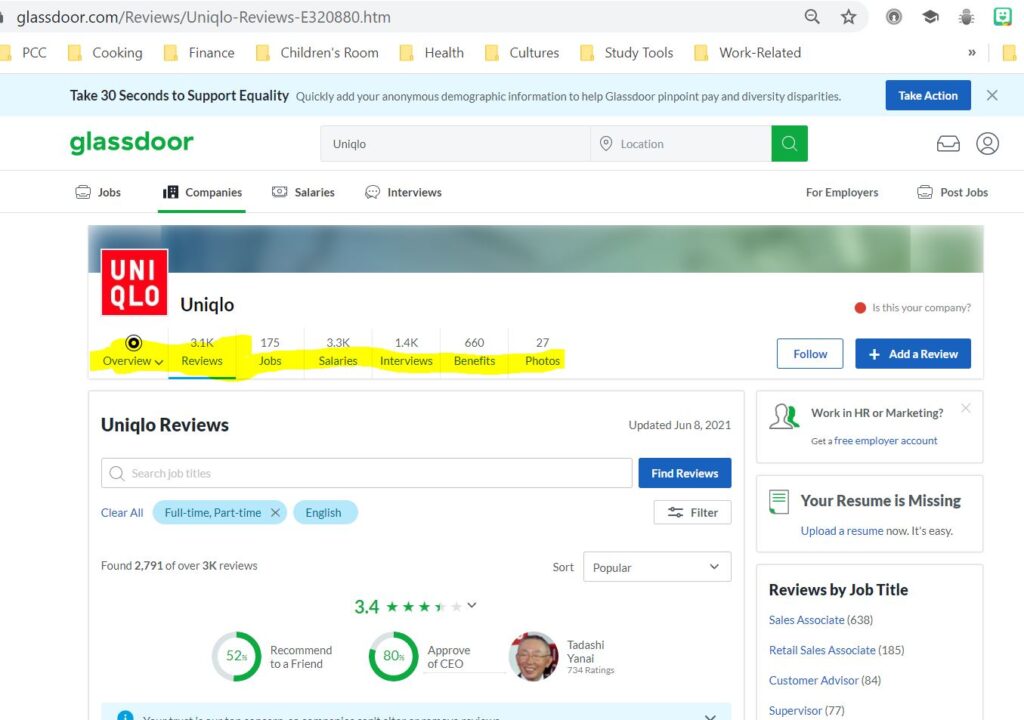Open the Work-Related bookmark folder

click(x=748, y=52)
